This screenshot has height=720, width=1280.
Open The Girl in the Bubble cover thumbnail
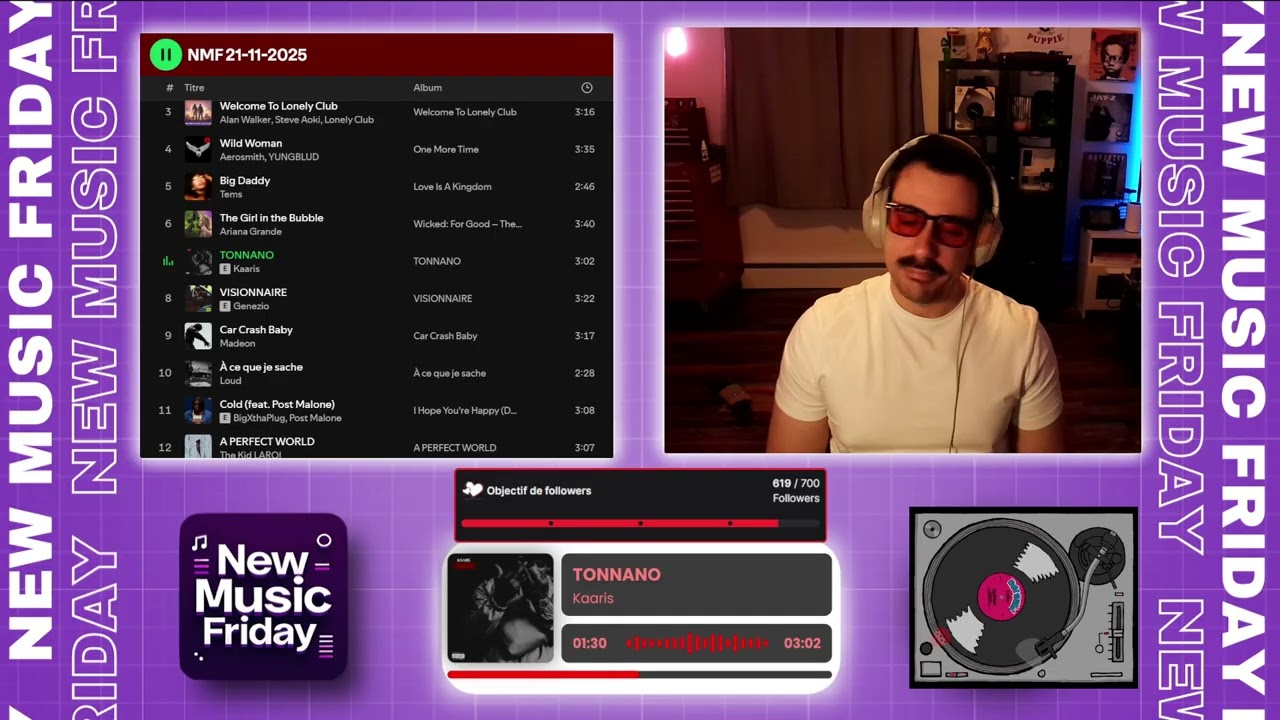[x=198, y=224]
